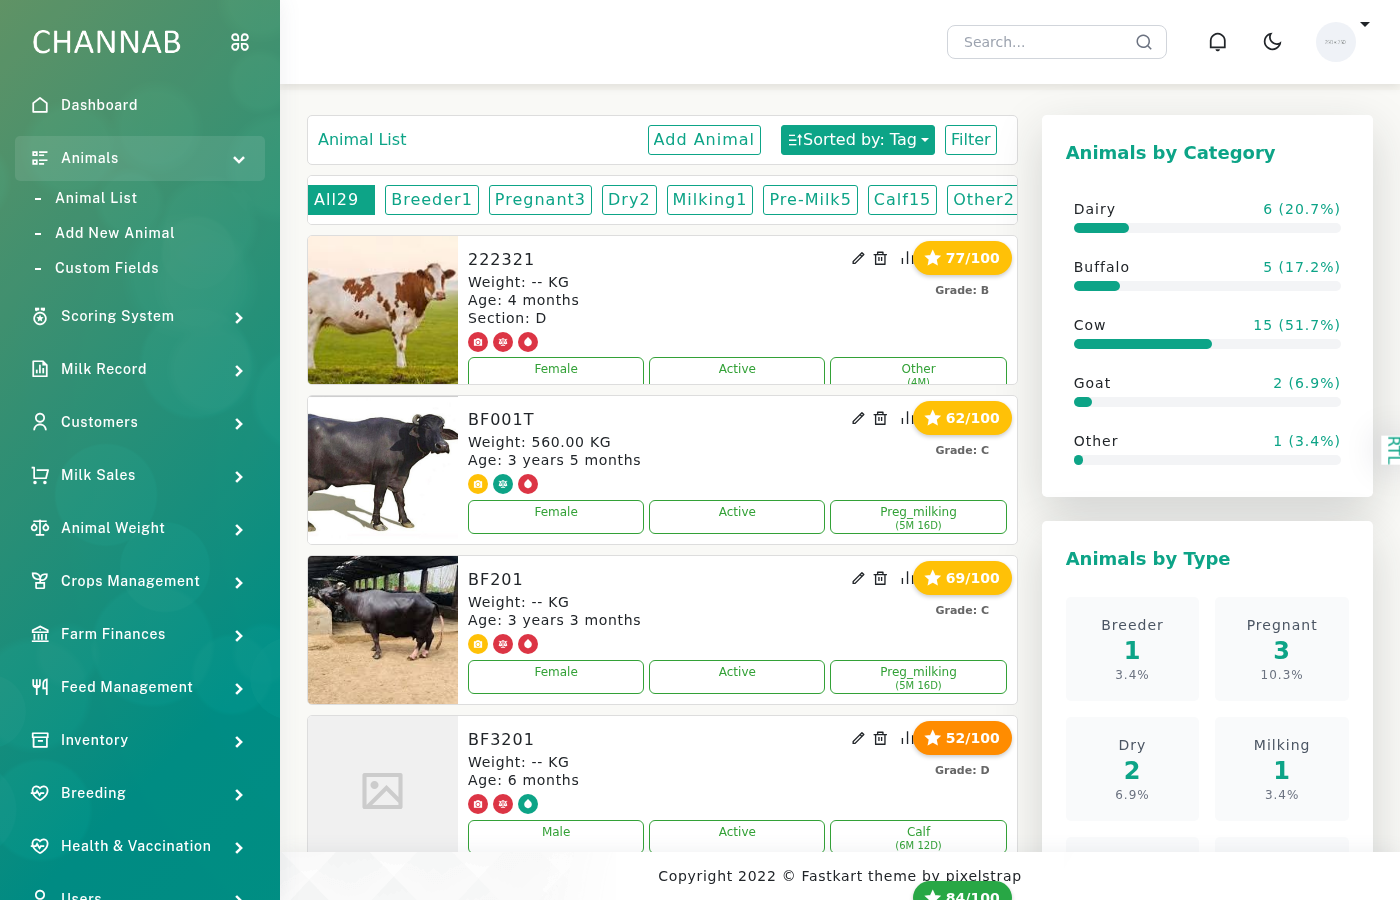1400x900 pixels.
Task: Switch to the Calf15 category tab
Action: click(902, 200)
